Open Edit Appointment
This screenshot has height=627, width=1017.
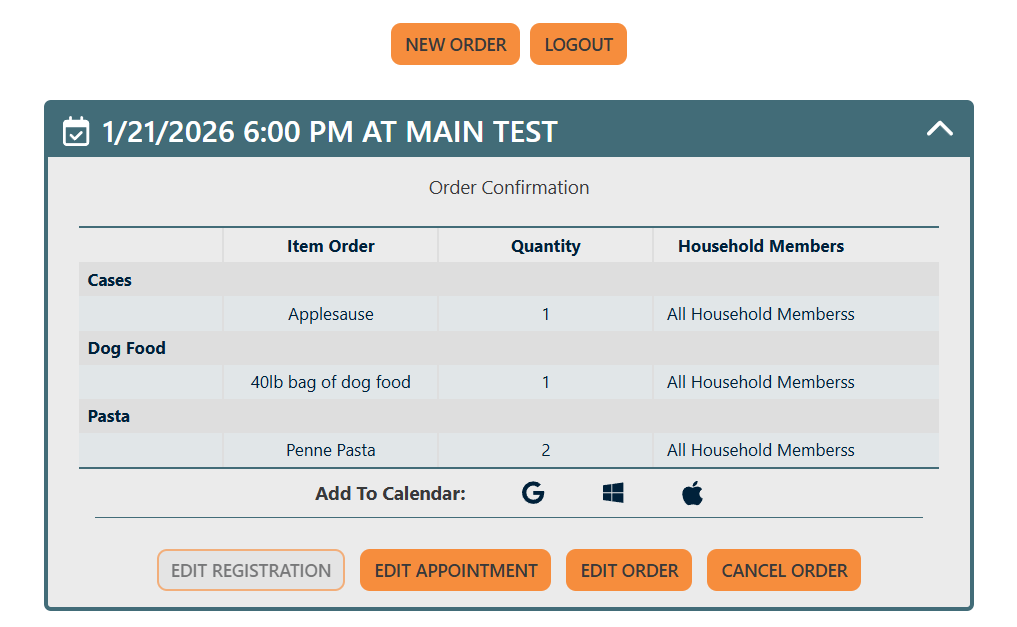pos(455,570)
